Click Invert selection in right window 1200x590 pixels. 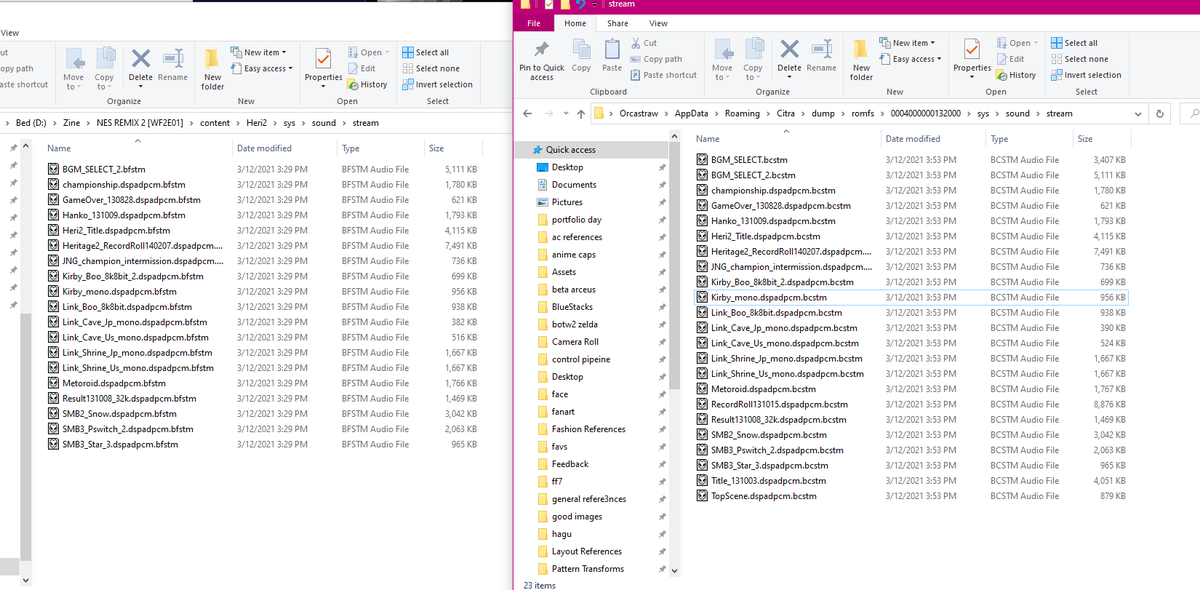pos(1086,75)
